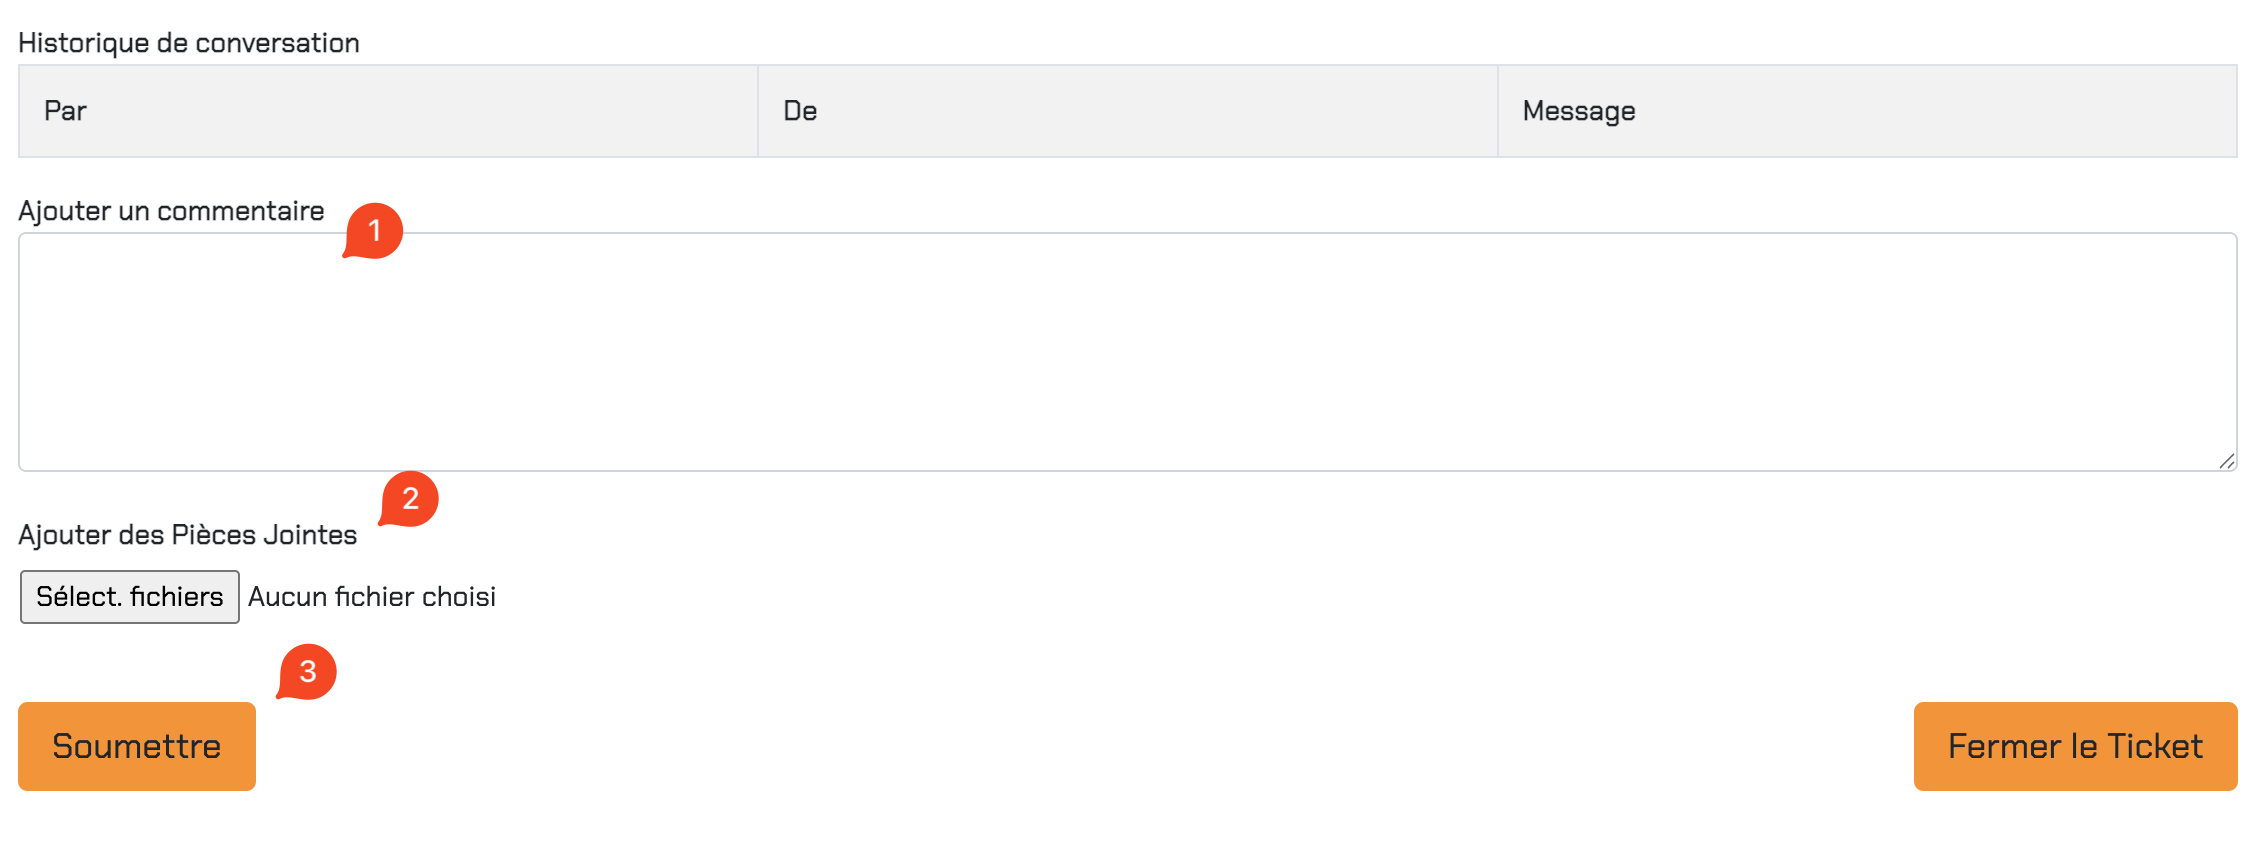Click inside the comment text area
The height and width of the screenshot is (868, 2262).
[x=1128, y=352]
